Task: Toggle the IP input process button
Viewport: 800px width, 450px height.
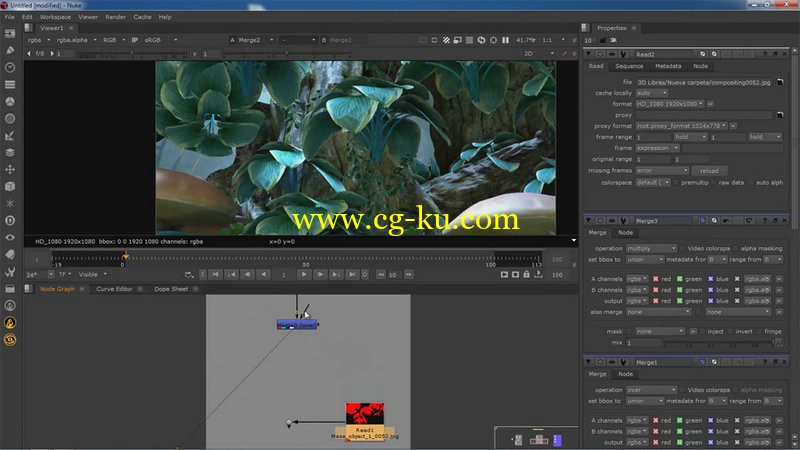Action: pyautogui.click(x=135, y=40)
